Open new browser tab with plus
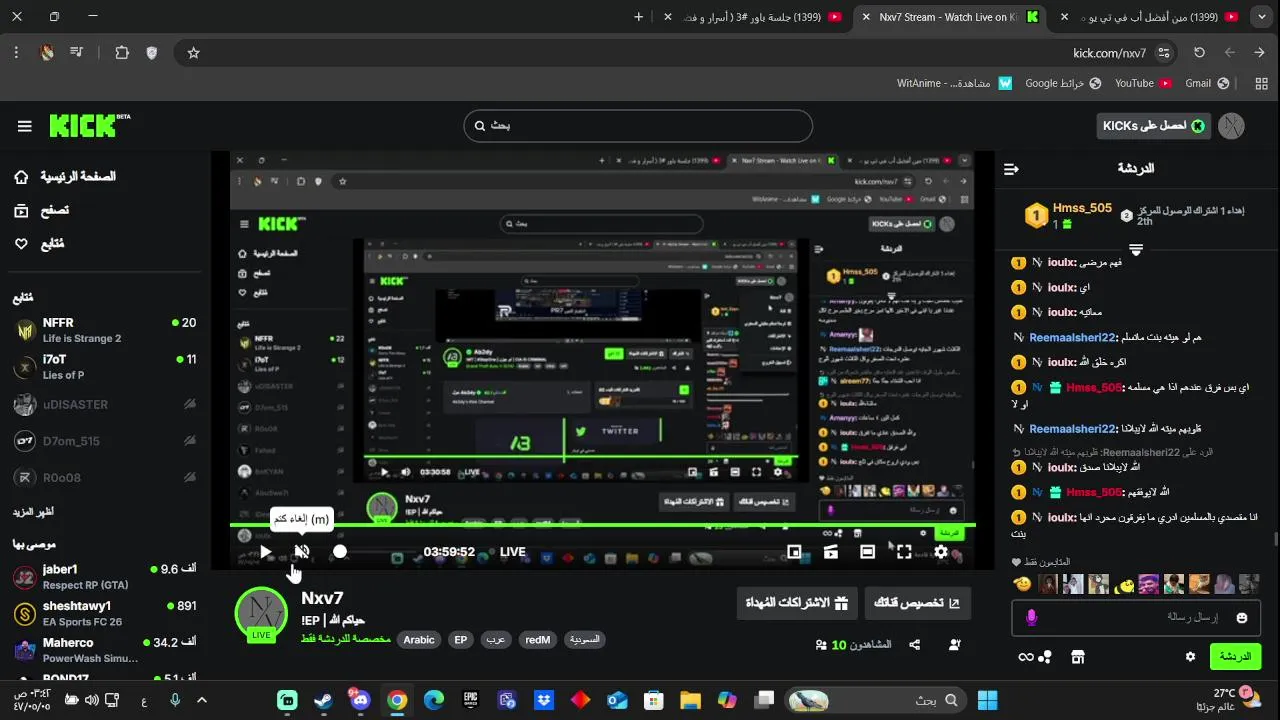Screen dimensions: 1280x720 [x=639, y=17]
